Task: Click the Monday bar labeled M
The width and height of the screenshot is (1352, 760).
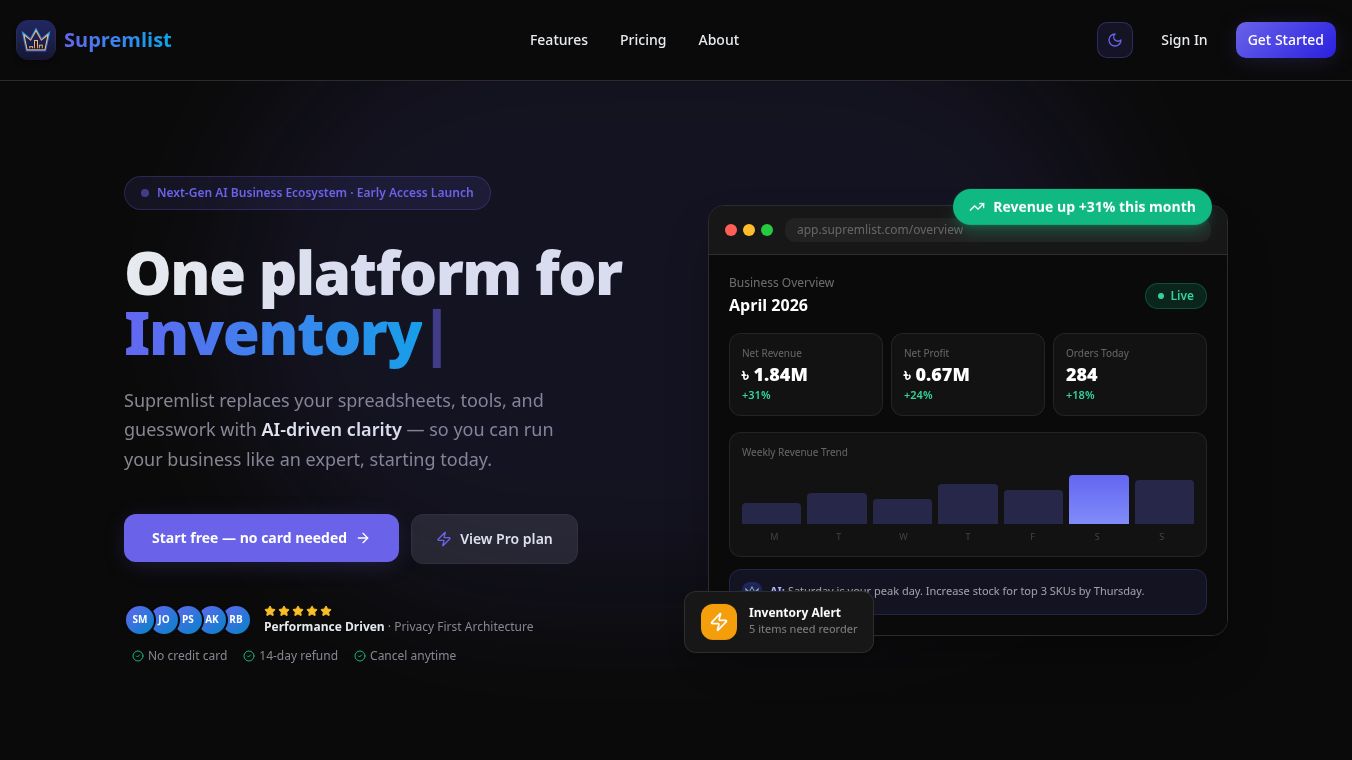Action: (x=771, y=513)
